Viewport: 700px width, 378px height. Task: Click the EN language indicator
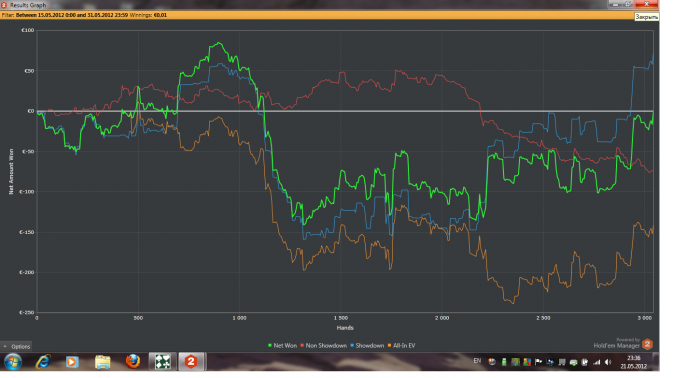pyautogui.click(x=477, y=361)
